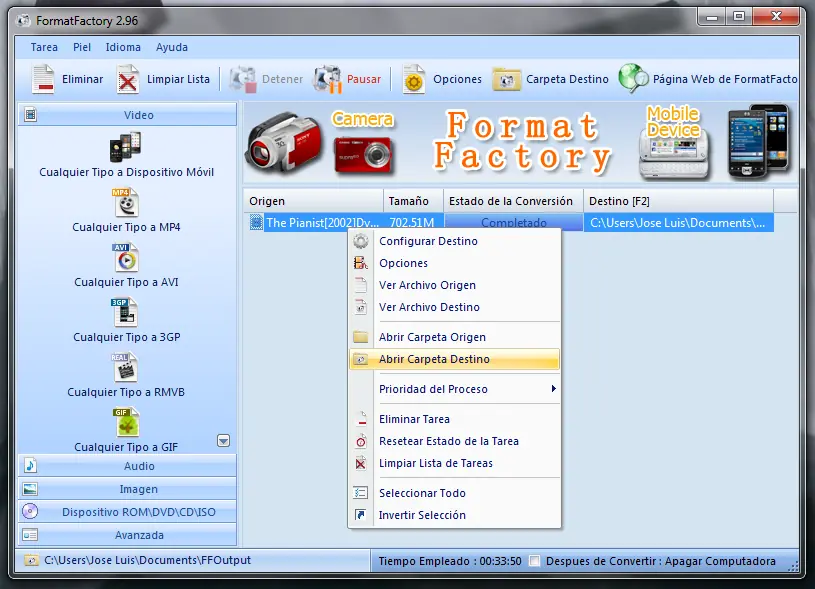Click the Tiempo Empleado 00:33:50 status text
This screenshot has width=815, height=589.
pyautogui.click(x=450, y=561)
